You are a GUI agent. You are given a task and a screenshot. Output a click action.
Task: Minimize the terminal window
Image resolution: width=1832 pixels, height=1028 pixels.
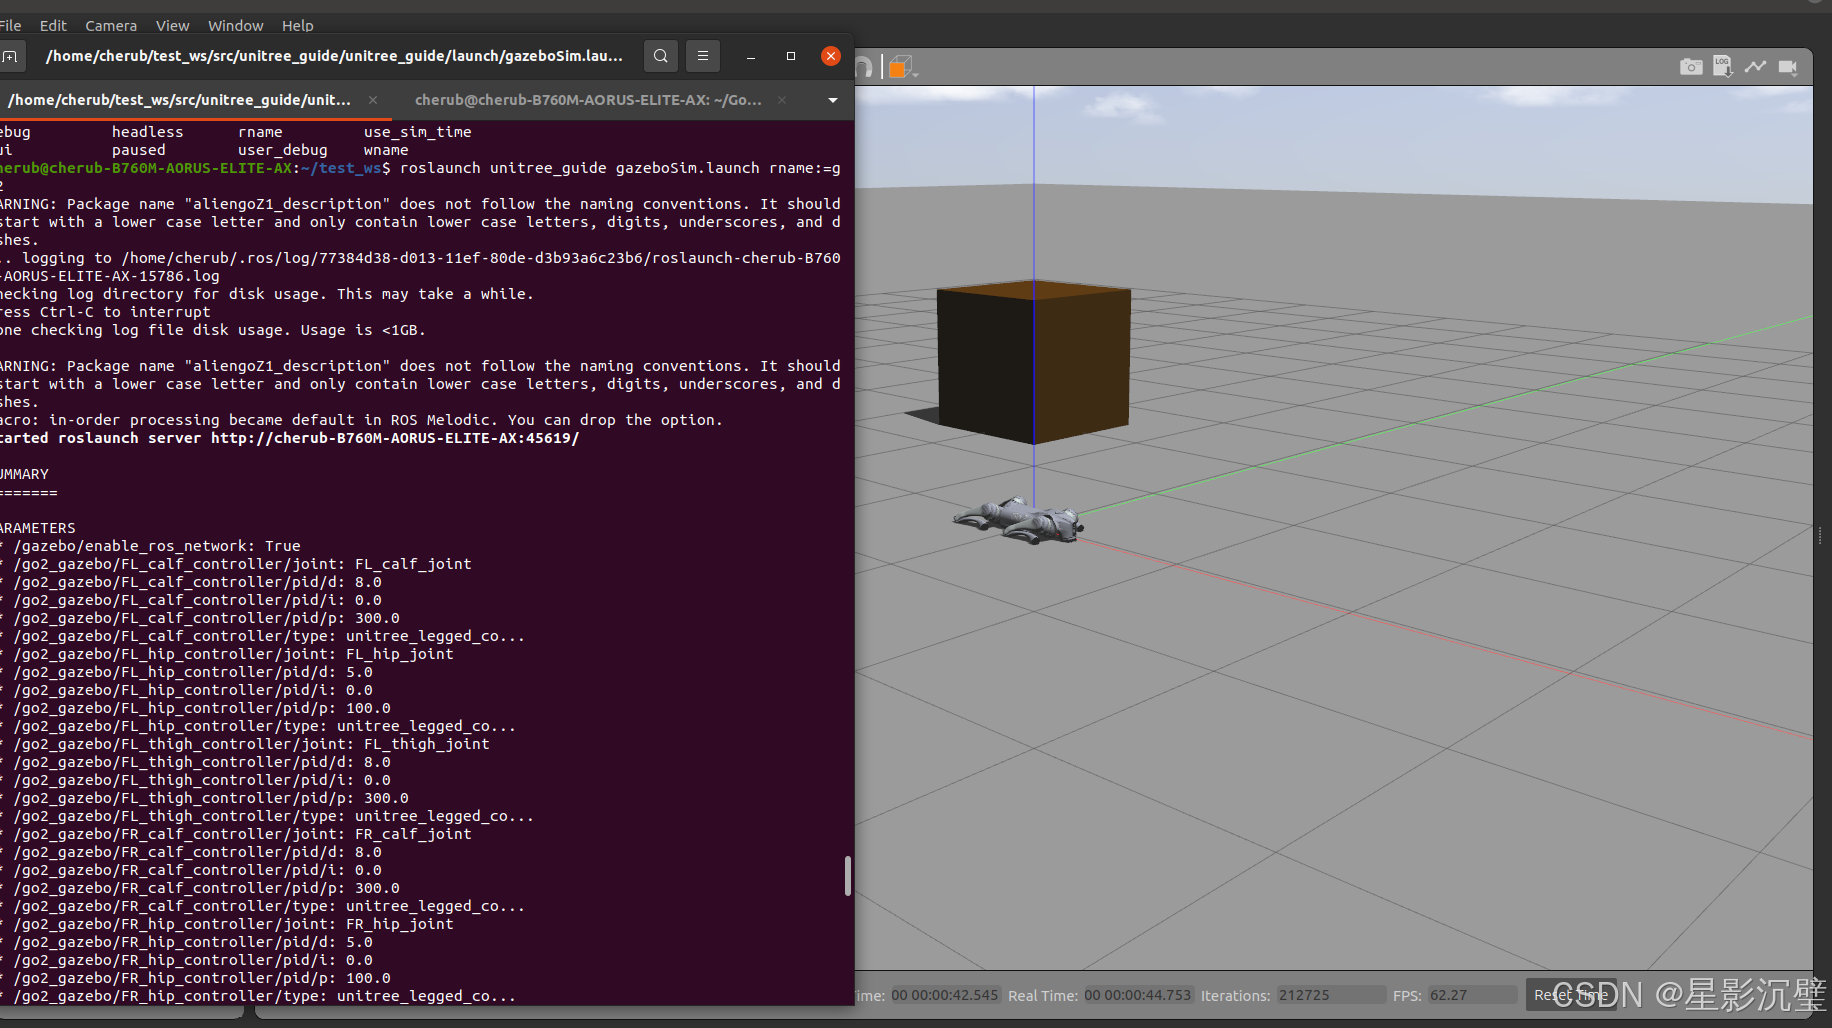[751, 56]
